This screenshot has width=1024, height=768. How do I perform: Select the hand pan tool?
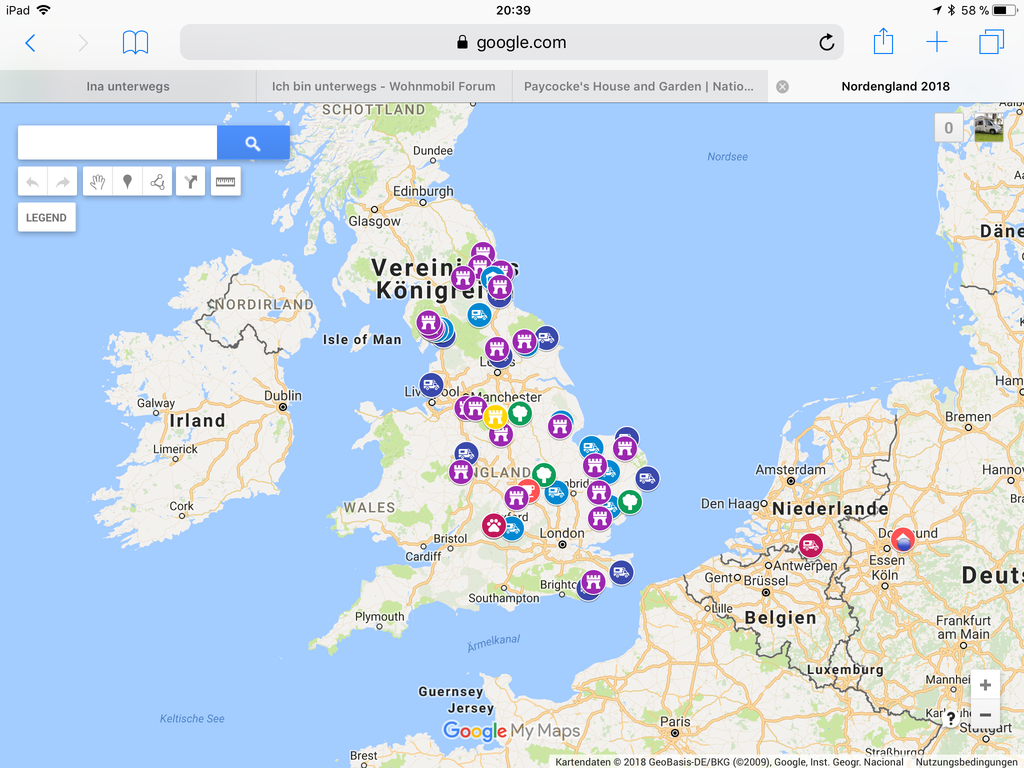98,182
